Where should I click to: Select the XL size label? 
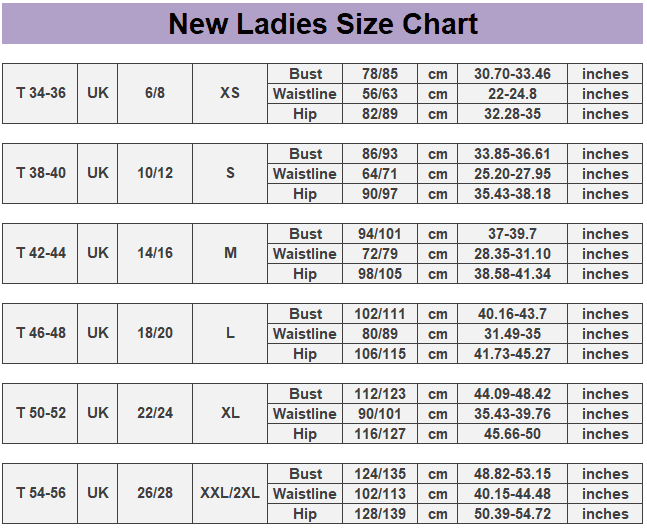[x=230, y=413]
